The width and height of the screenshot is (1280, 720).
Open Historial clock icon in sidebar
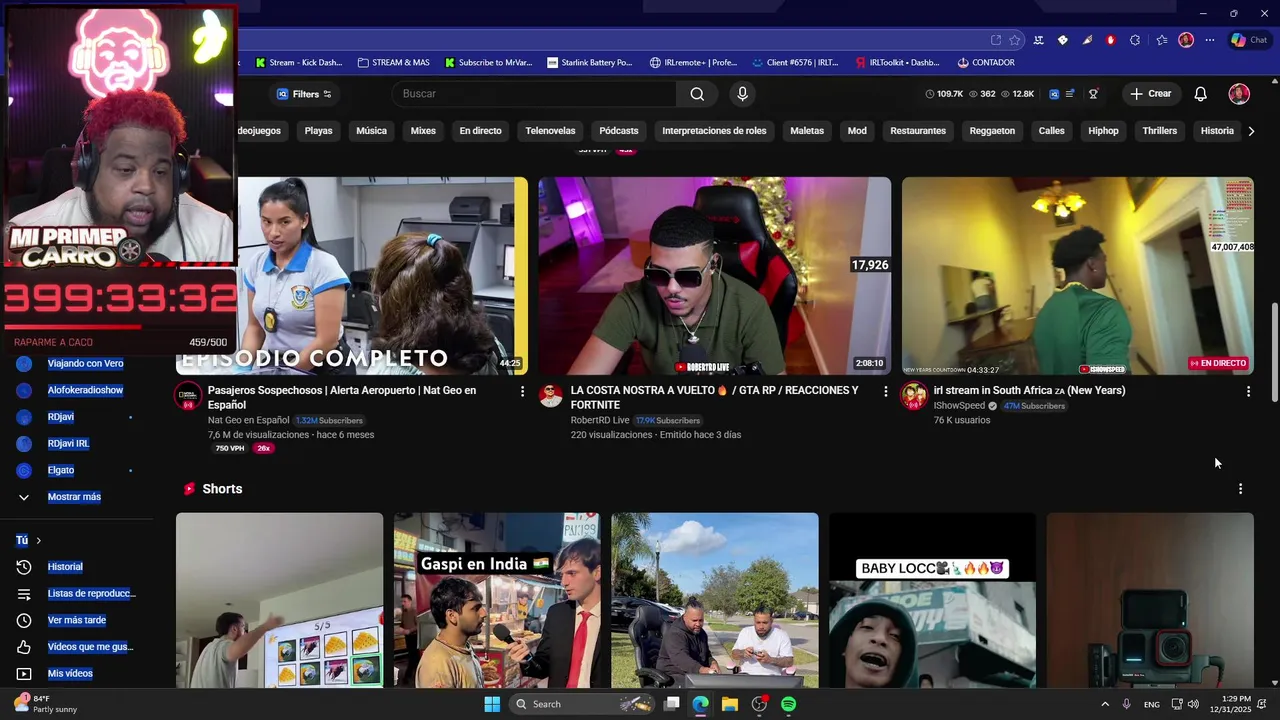[x=24, y=567]
